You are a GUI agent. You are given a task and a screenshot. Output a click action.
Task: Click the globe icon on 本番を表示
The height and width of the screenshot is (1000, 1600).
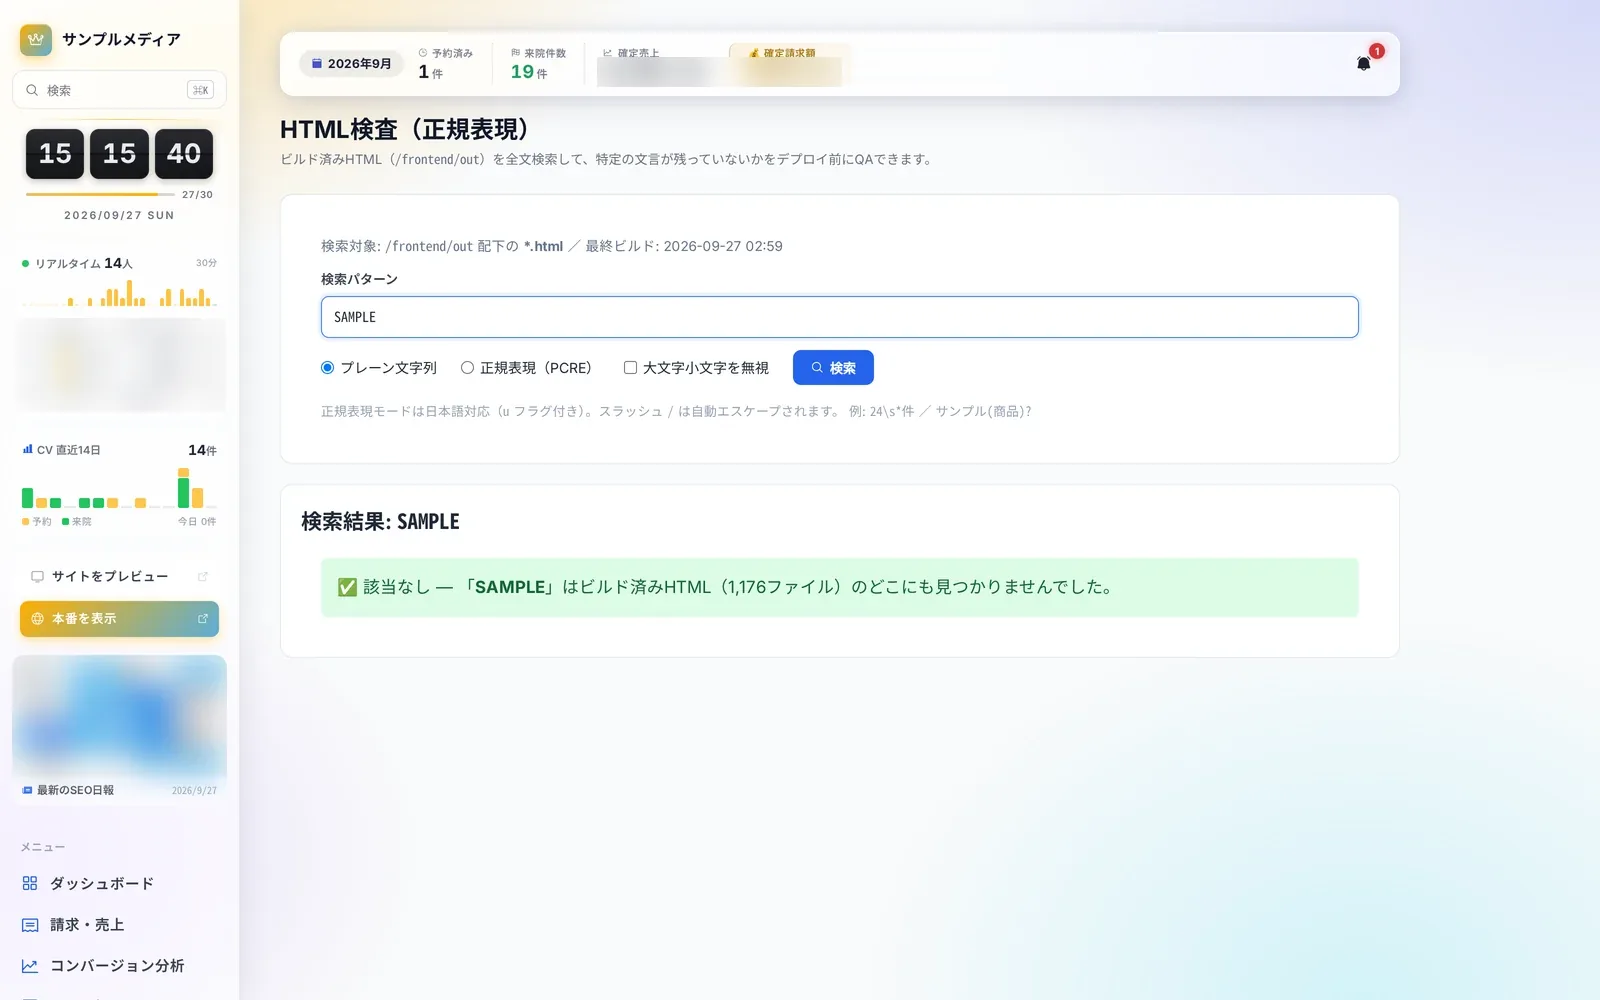(x=37, y=619)
